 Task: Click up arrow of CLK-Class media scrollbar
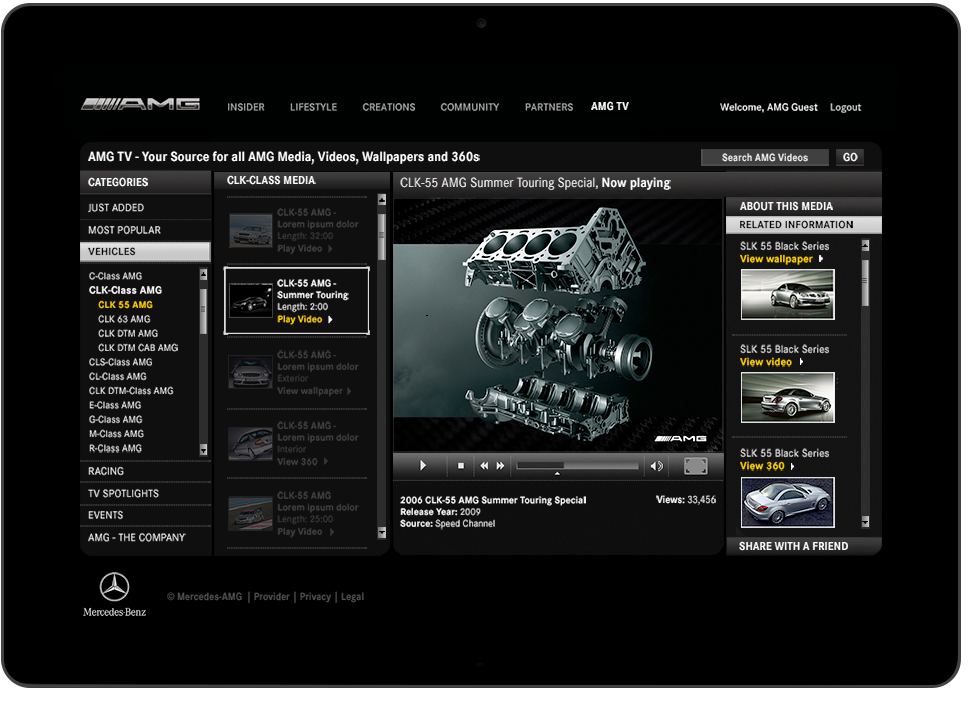tap(382, 200)
